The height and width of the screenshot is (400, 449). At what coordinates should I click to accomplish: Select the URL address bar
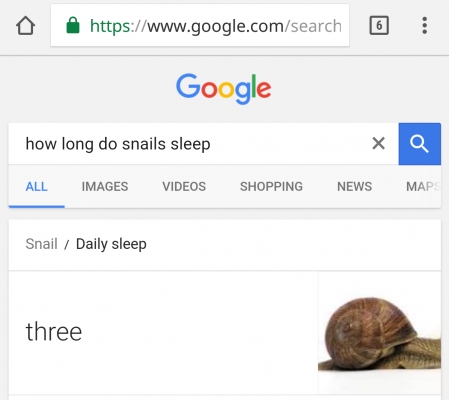(x=200, y=25)
